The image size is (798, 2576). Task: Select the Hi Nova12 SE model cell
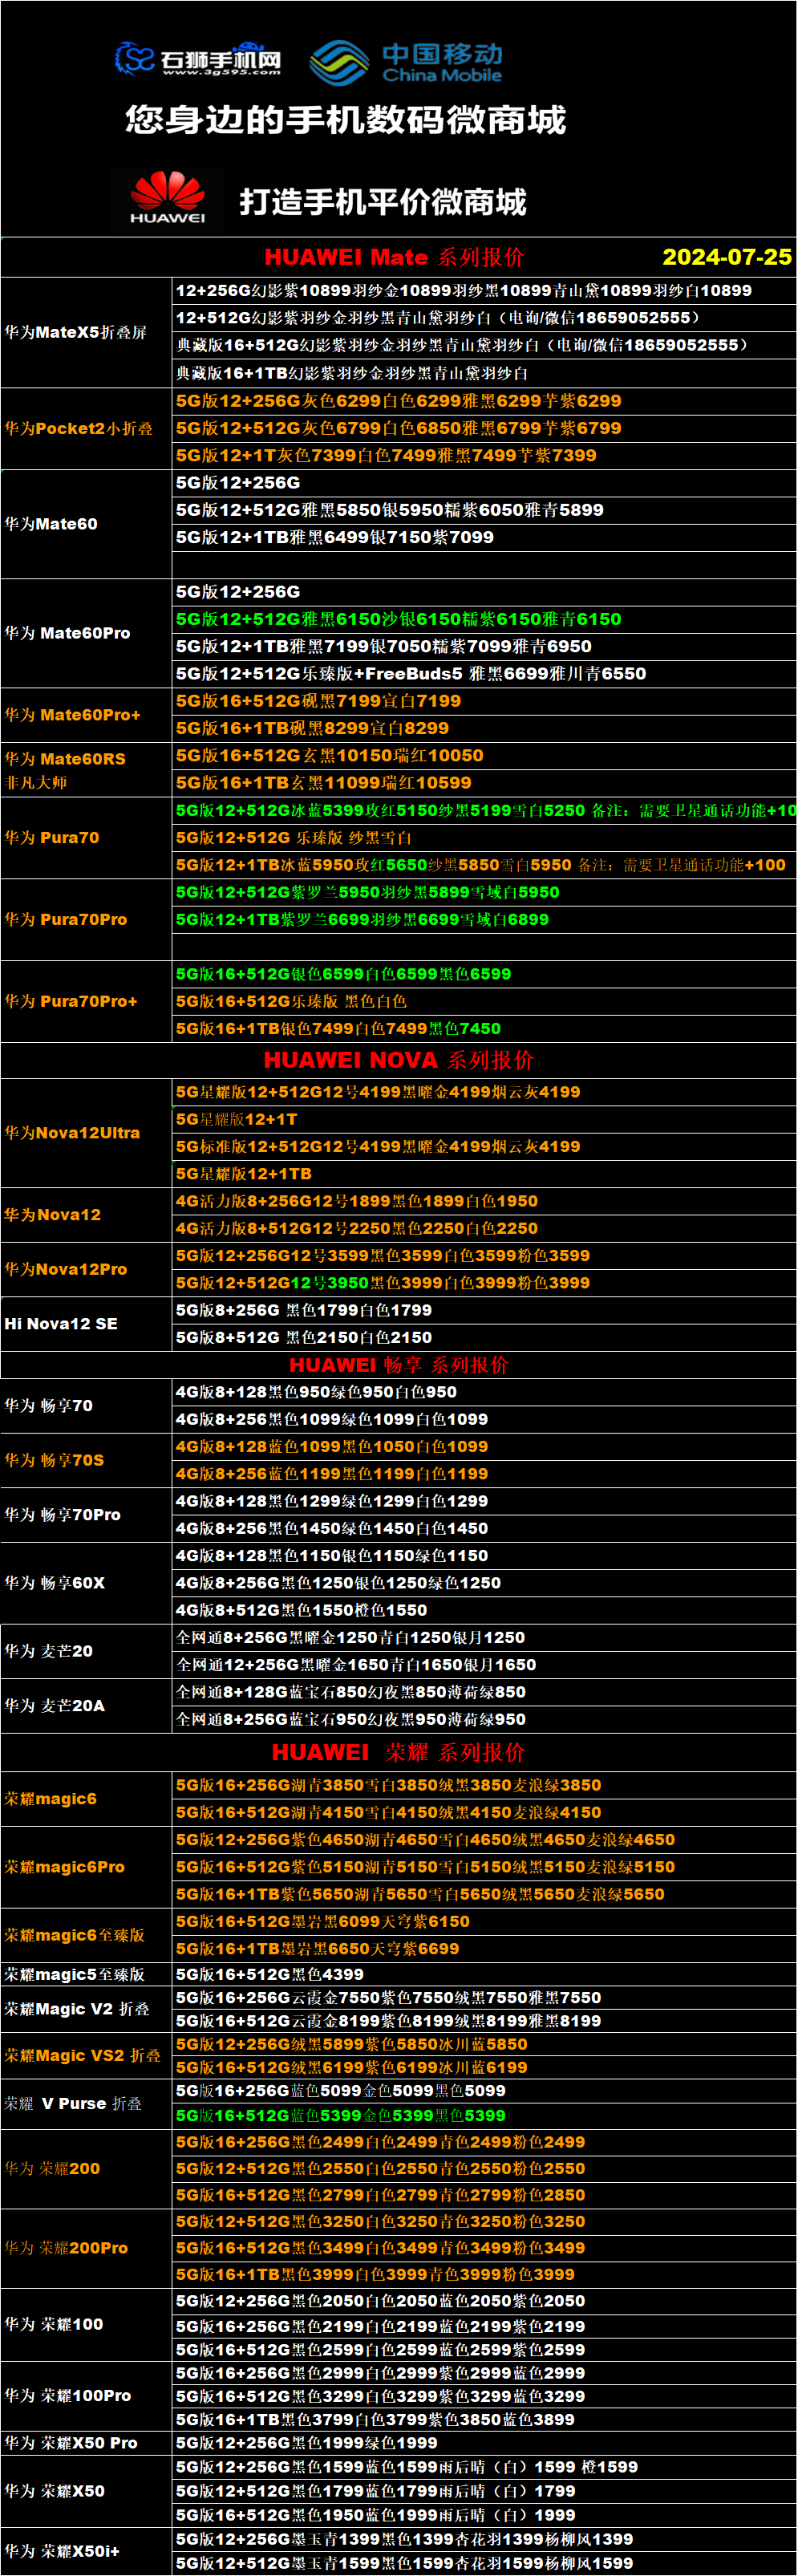click(x=87, y=1324)
